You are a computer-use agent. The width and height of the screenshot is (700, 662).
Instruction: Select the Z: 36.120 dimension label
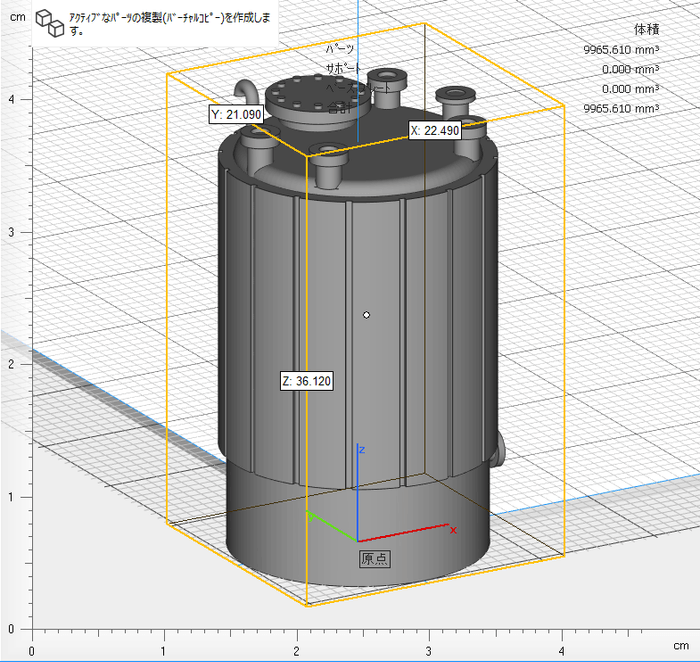(306, 381)
